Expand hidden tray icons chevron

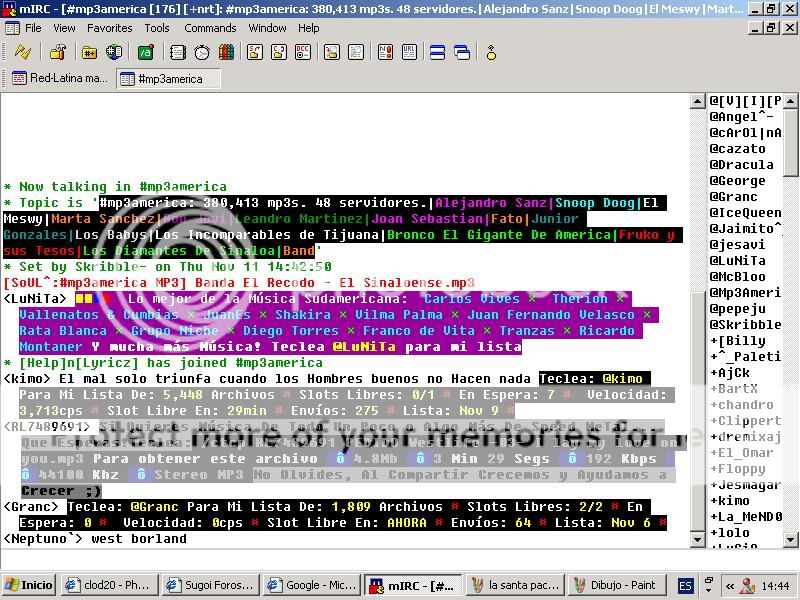730,586
